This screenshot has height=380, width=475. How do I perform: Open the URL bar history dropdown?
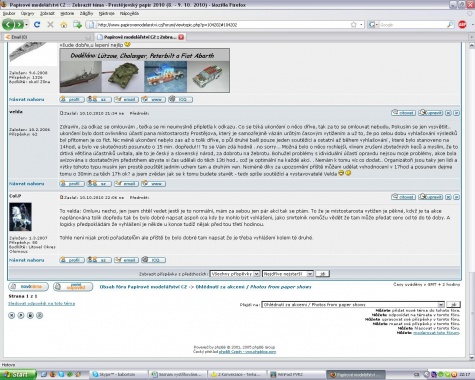coord(361,25)
